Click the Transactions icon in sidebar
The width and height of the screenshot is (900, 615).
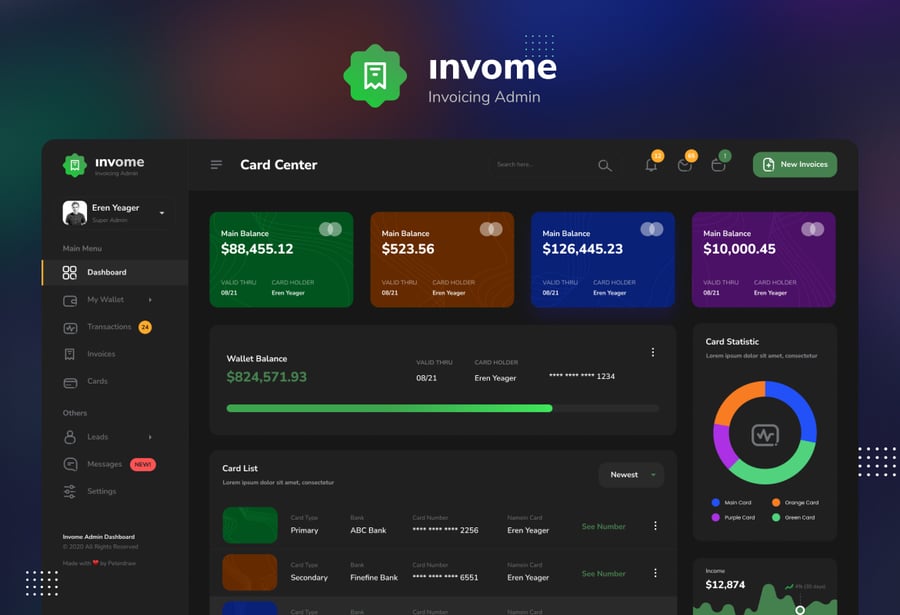tap(70, 327)
